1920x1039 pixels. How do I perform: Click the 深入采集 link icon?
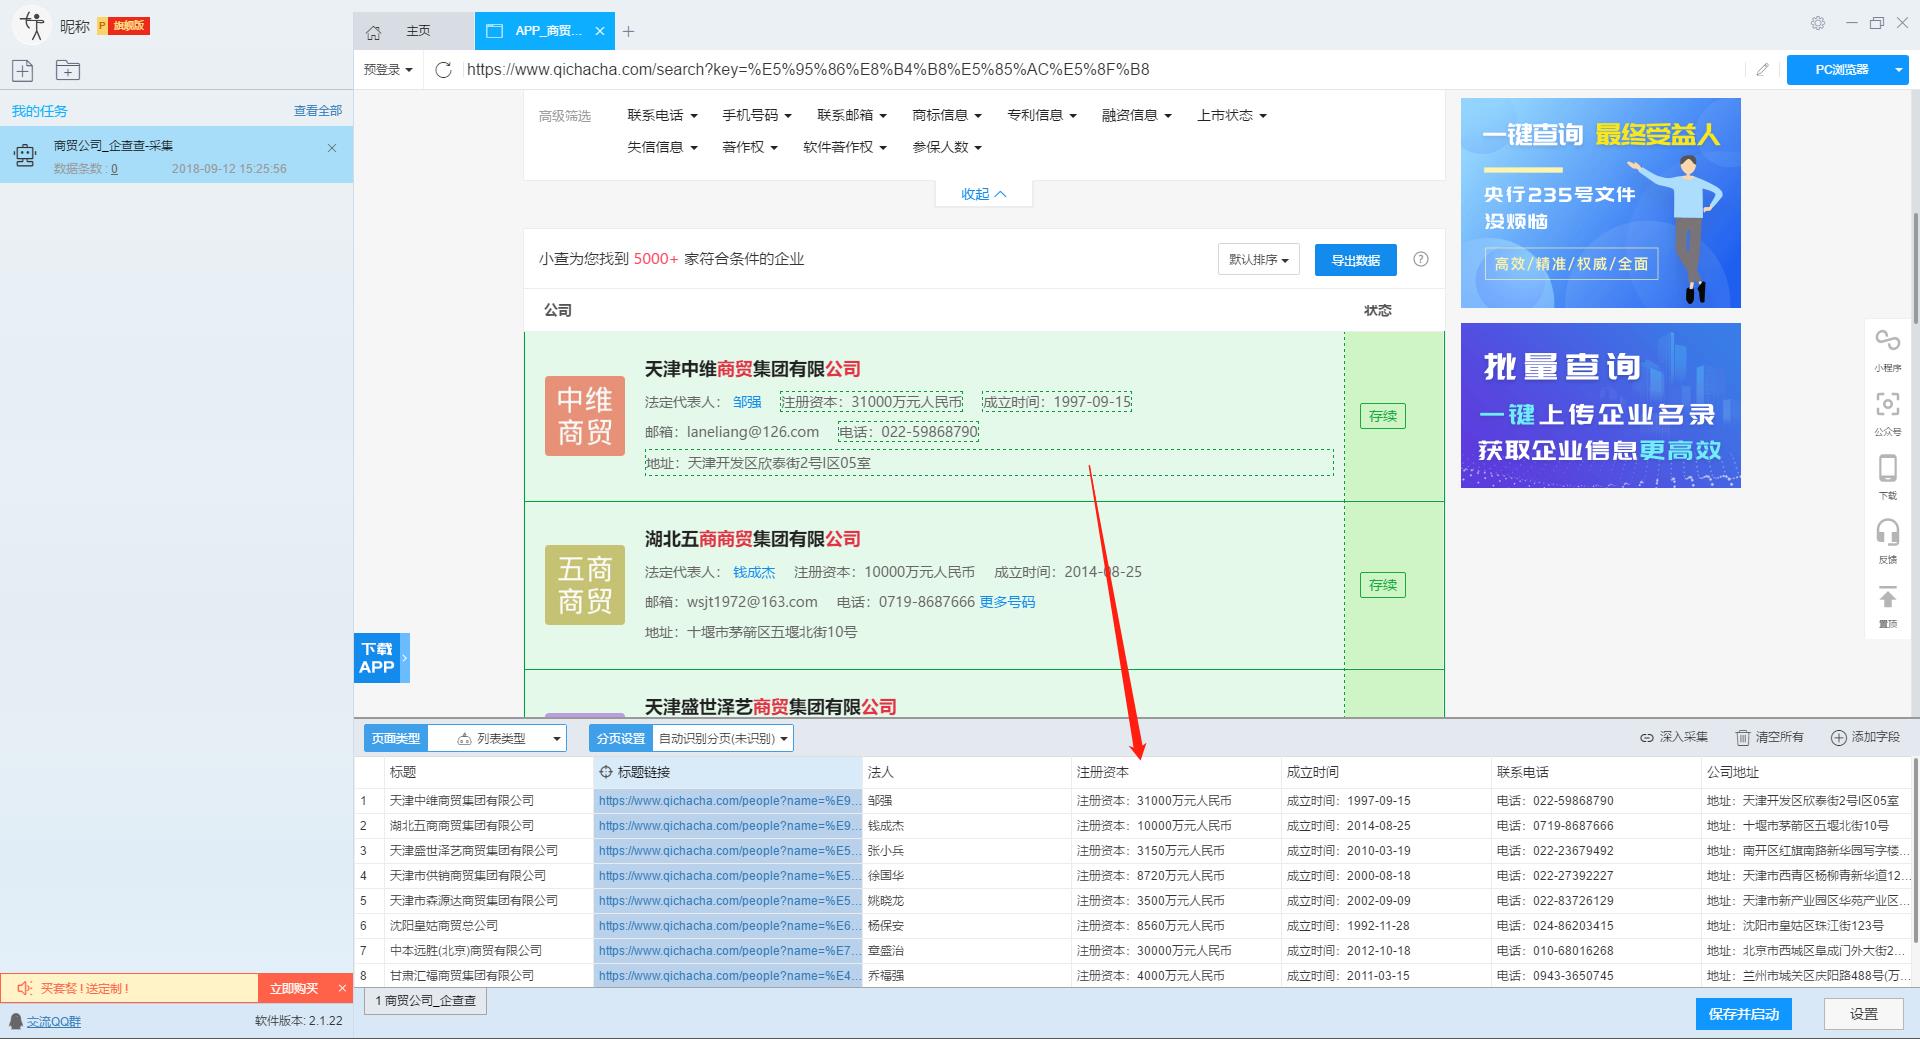[1674, 737]
